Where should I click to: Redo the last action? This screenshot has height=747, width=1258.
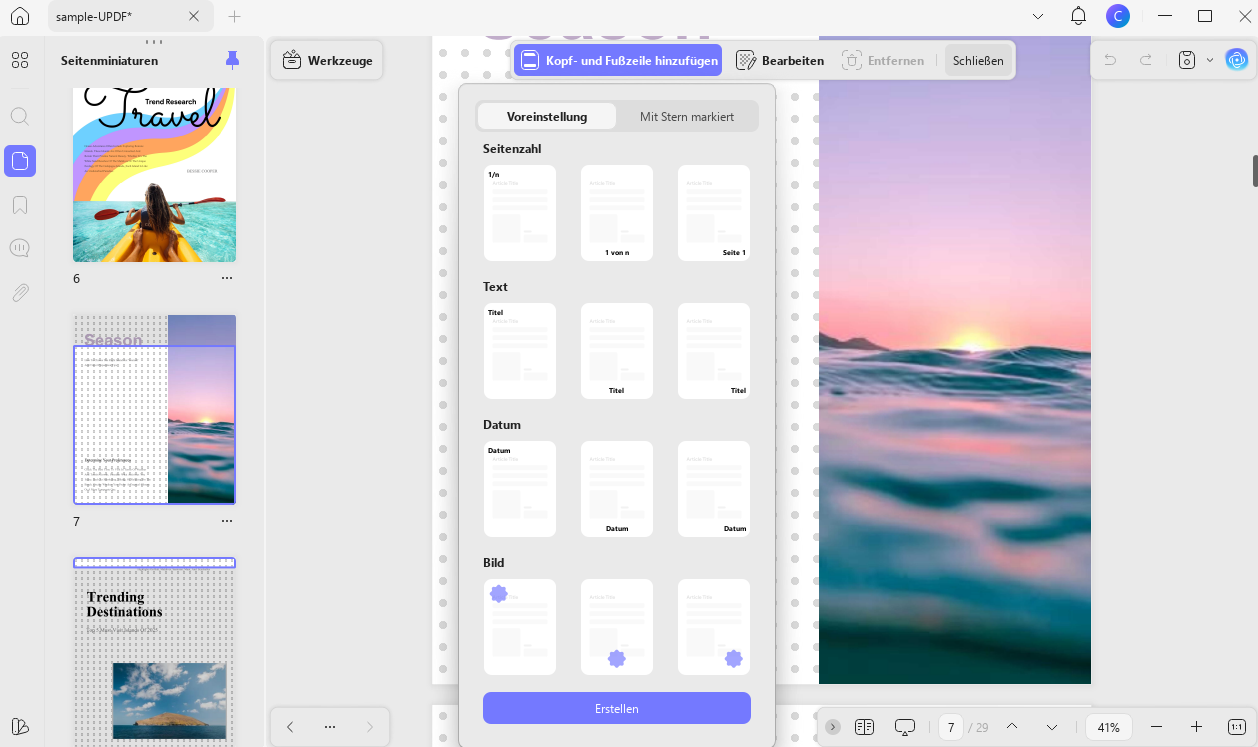click(1146, 60)
